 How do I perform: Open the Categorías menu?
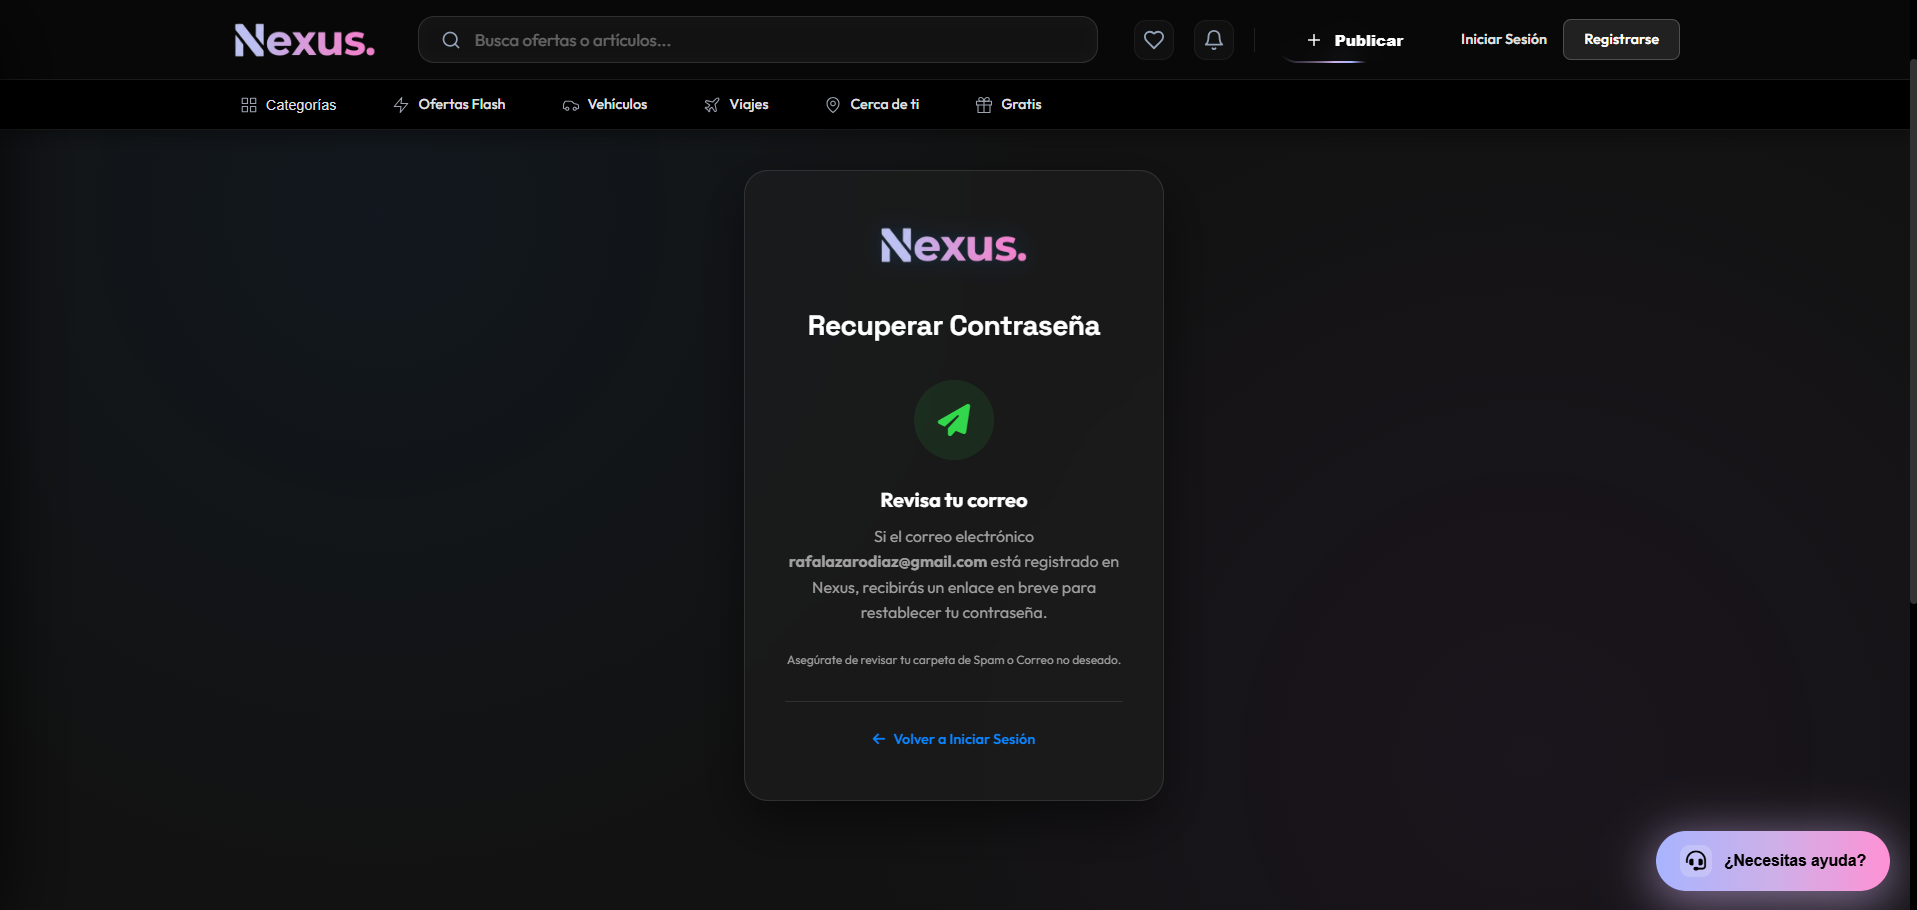coord(289,105)
